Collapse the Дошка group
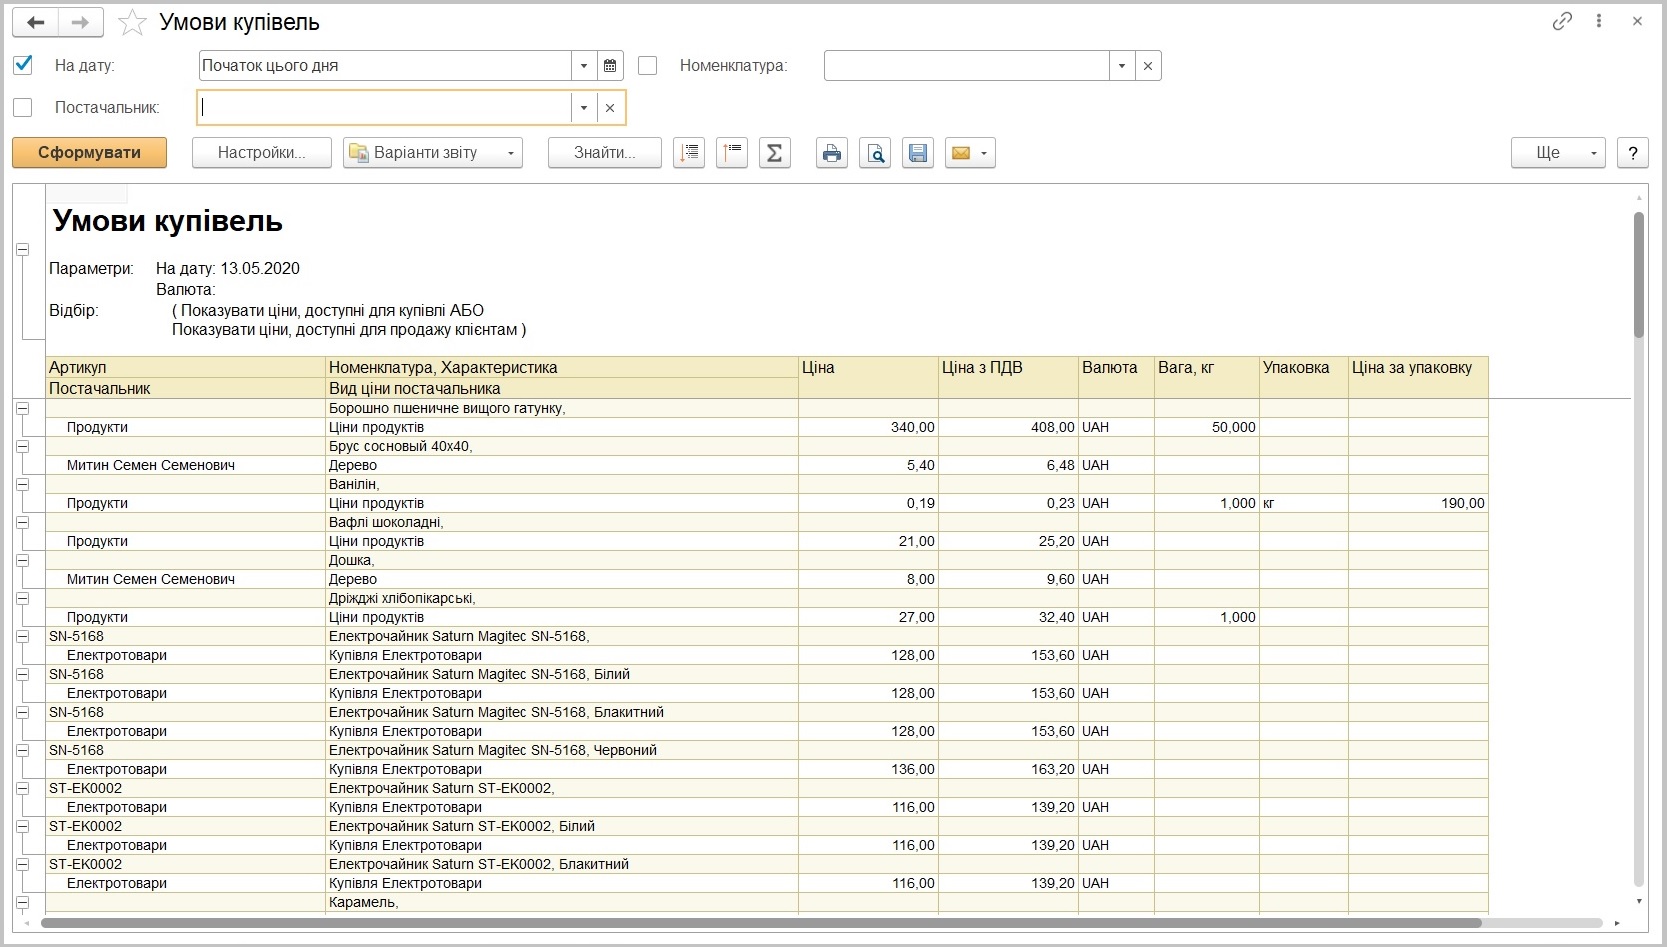 [x=22, y=560]
